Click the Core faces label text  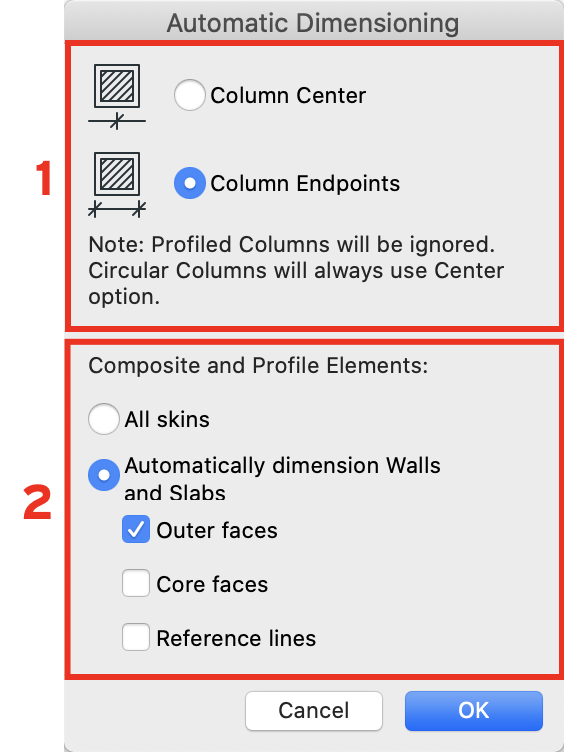[x=212, y=584]
